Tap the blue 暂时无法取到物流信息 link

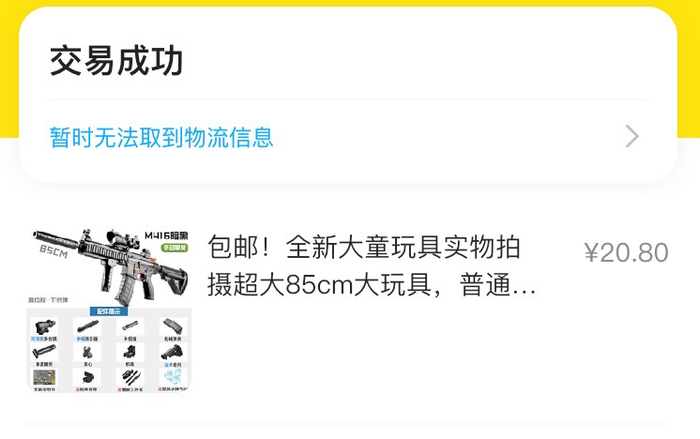161,137
